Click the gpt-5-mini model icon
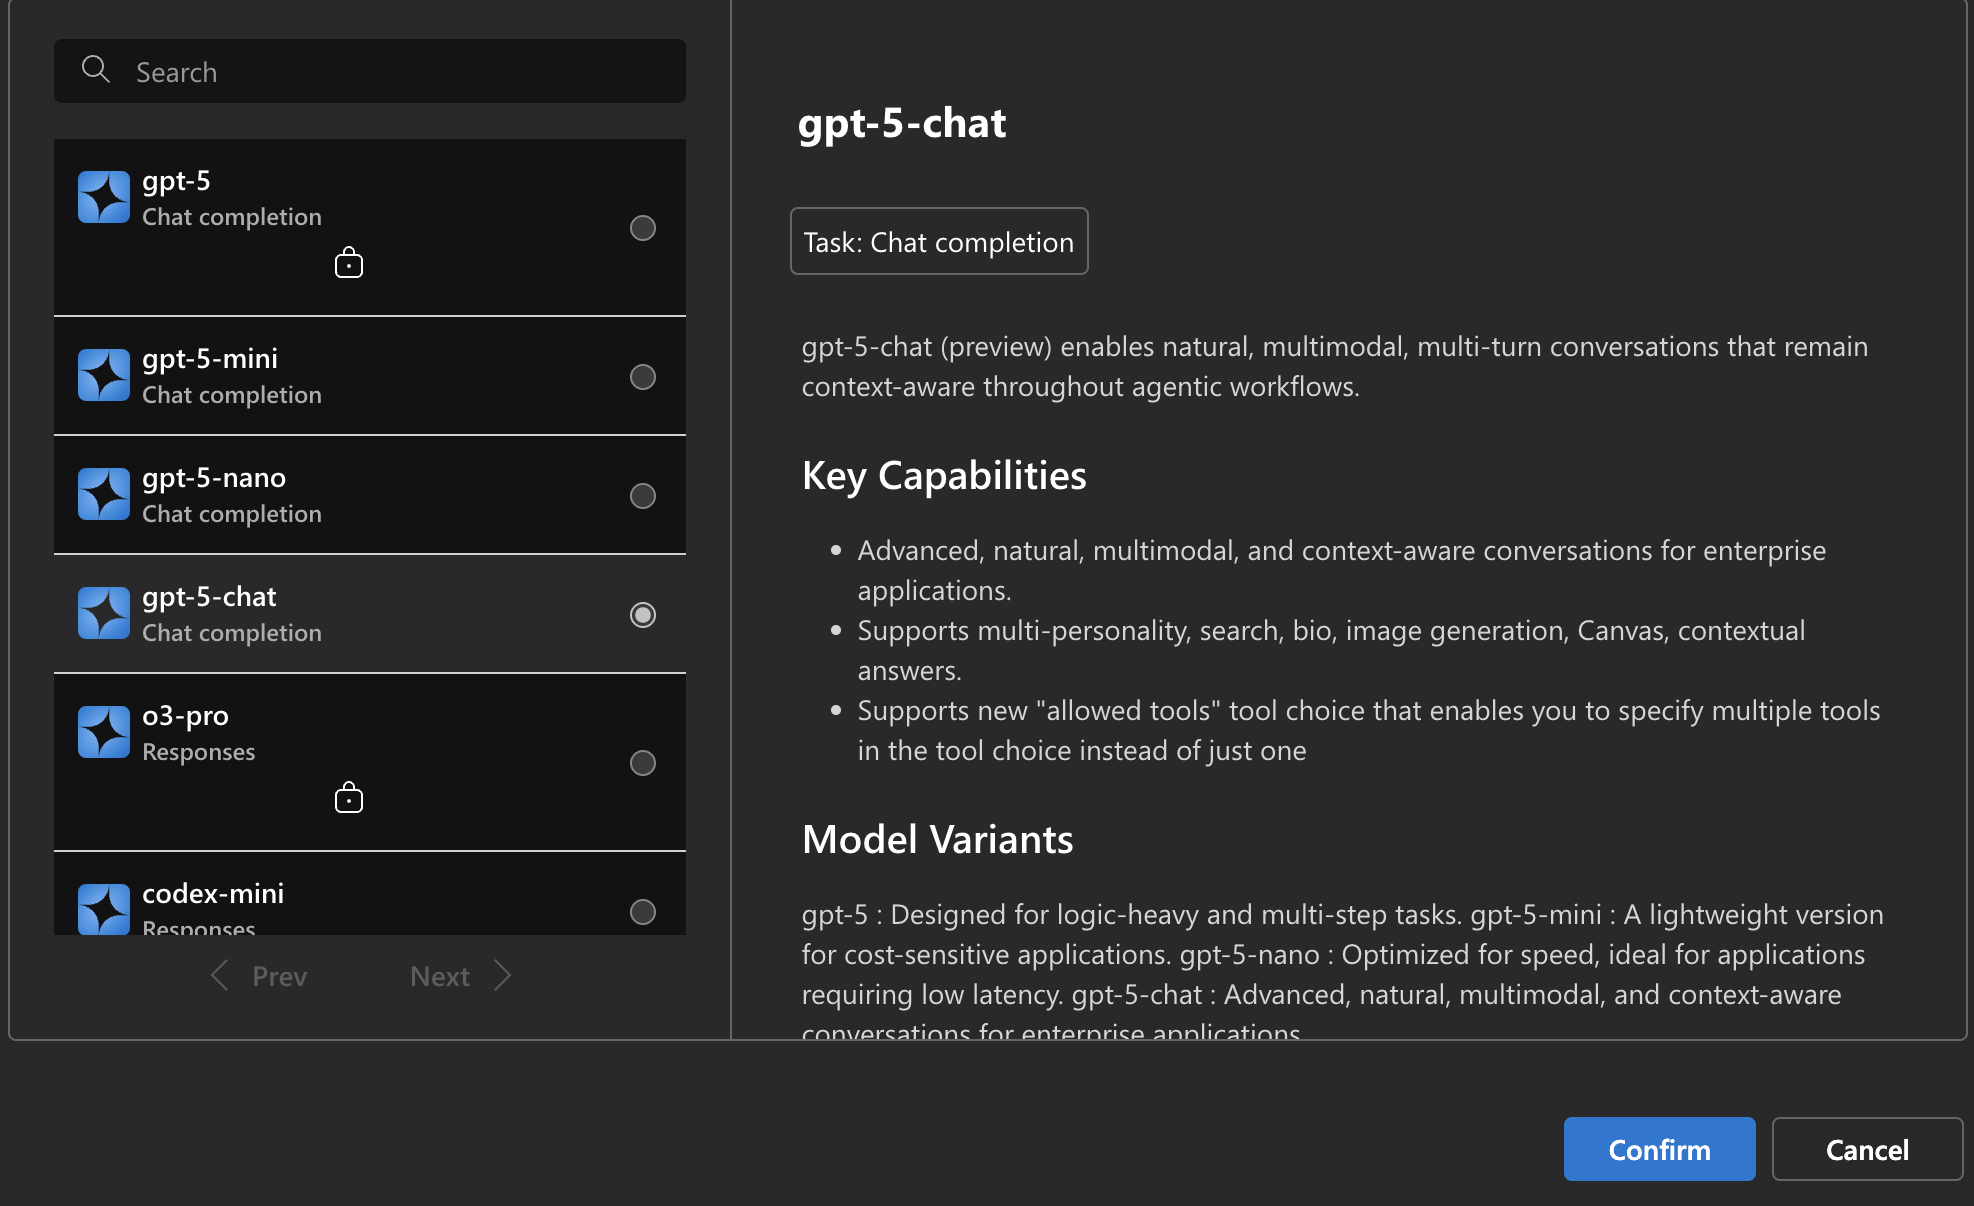Screen dimensions: 1974x1206 [103, 374]
